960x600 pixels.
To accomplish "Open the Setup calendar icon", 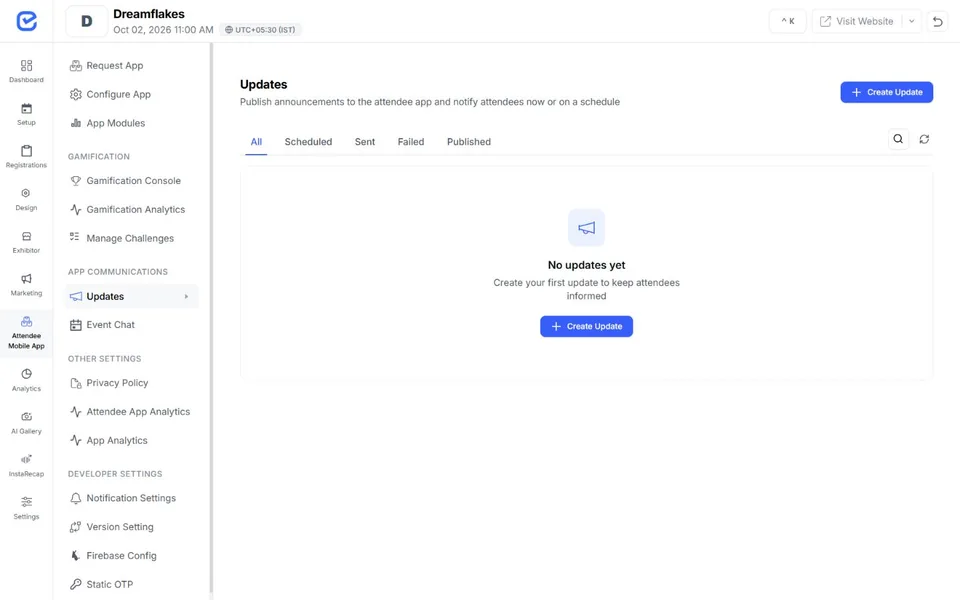I will pyautogui.click(x=26, y=108).
